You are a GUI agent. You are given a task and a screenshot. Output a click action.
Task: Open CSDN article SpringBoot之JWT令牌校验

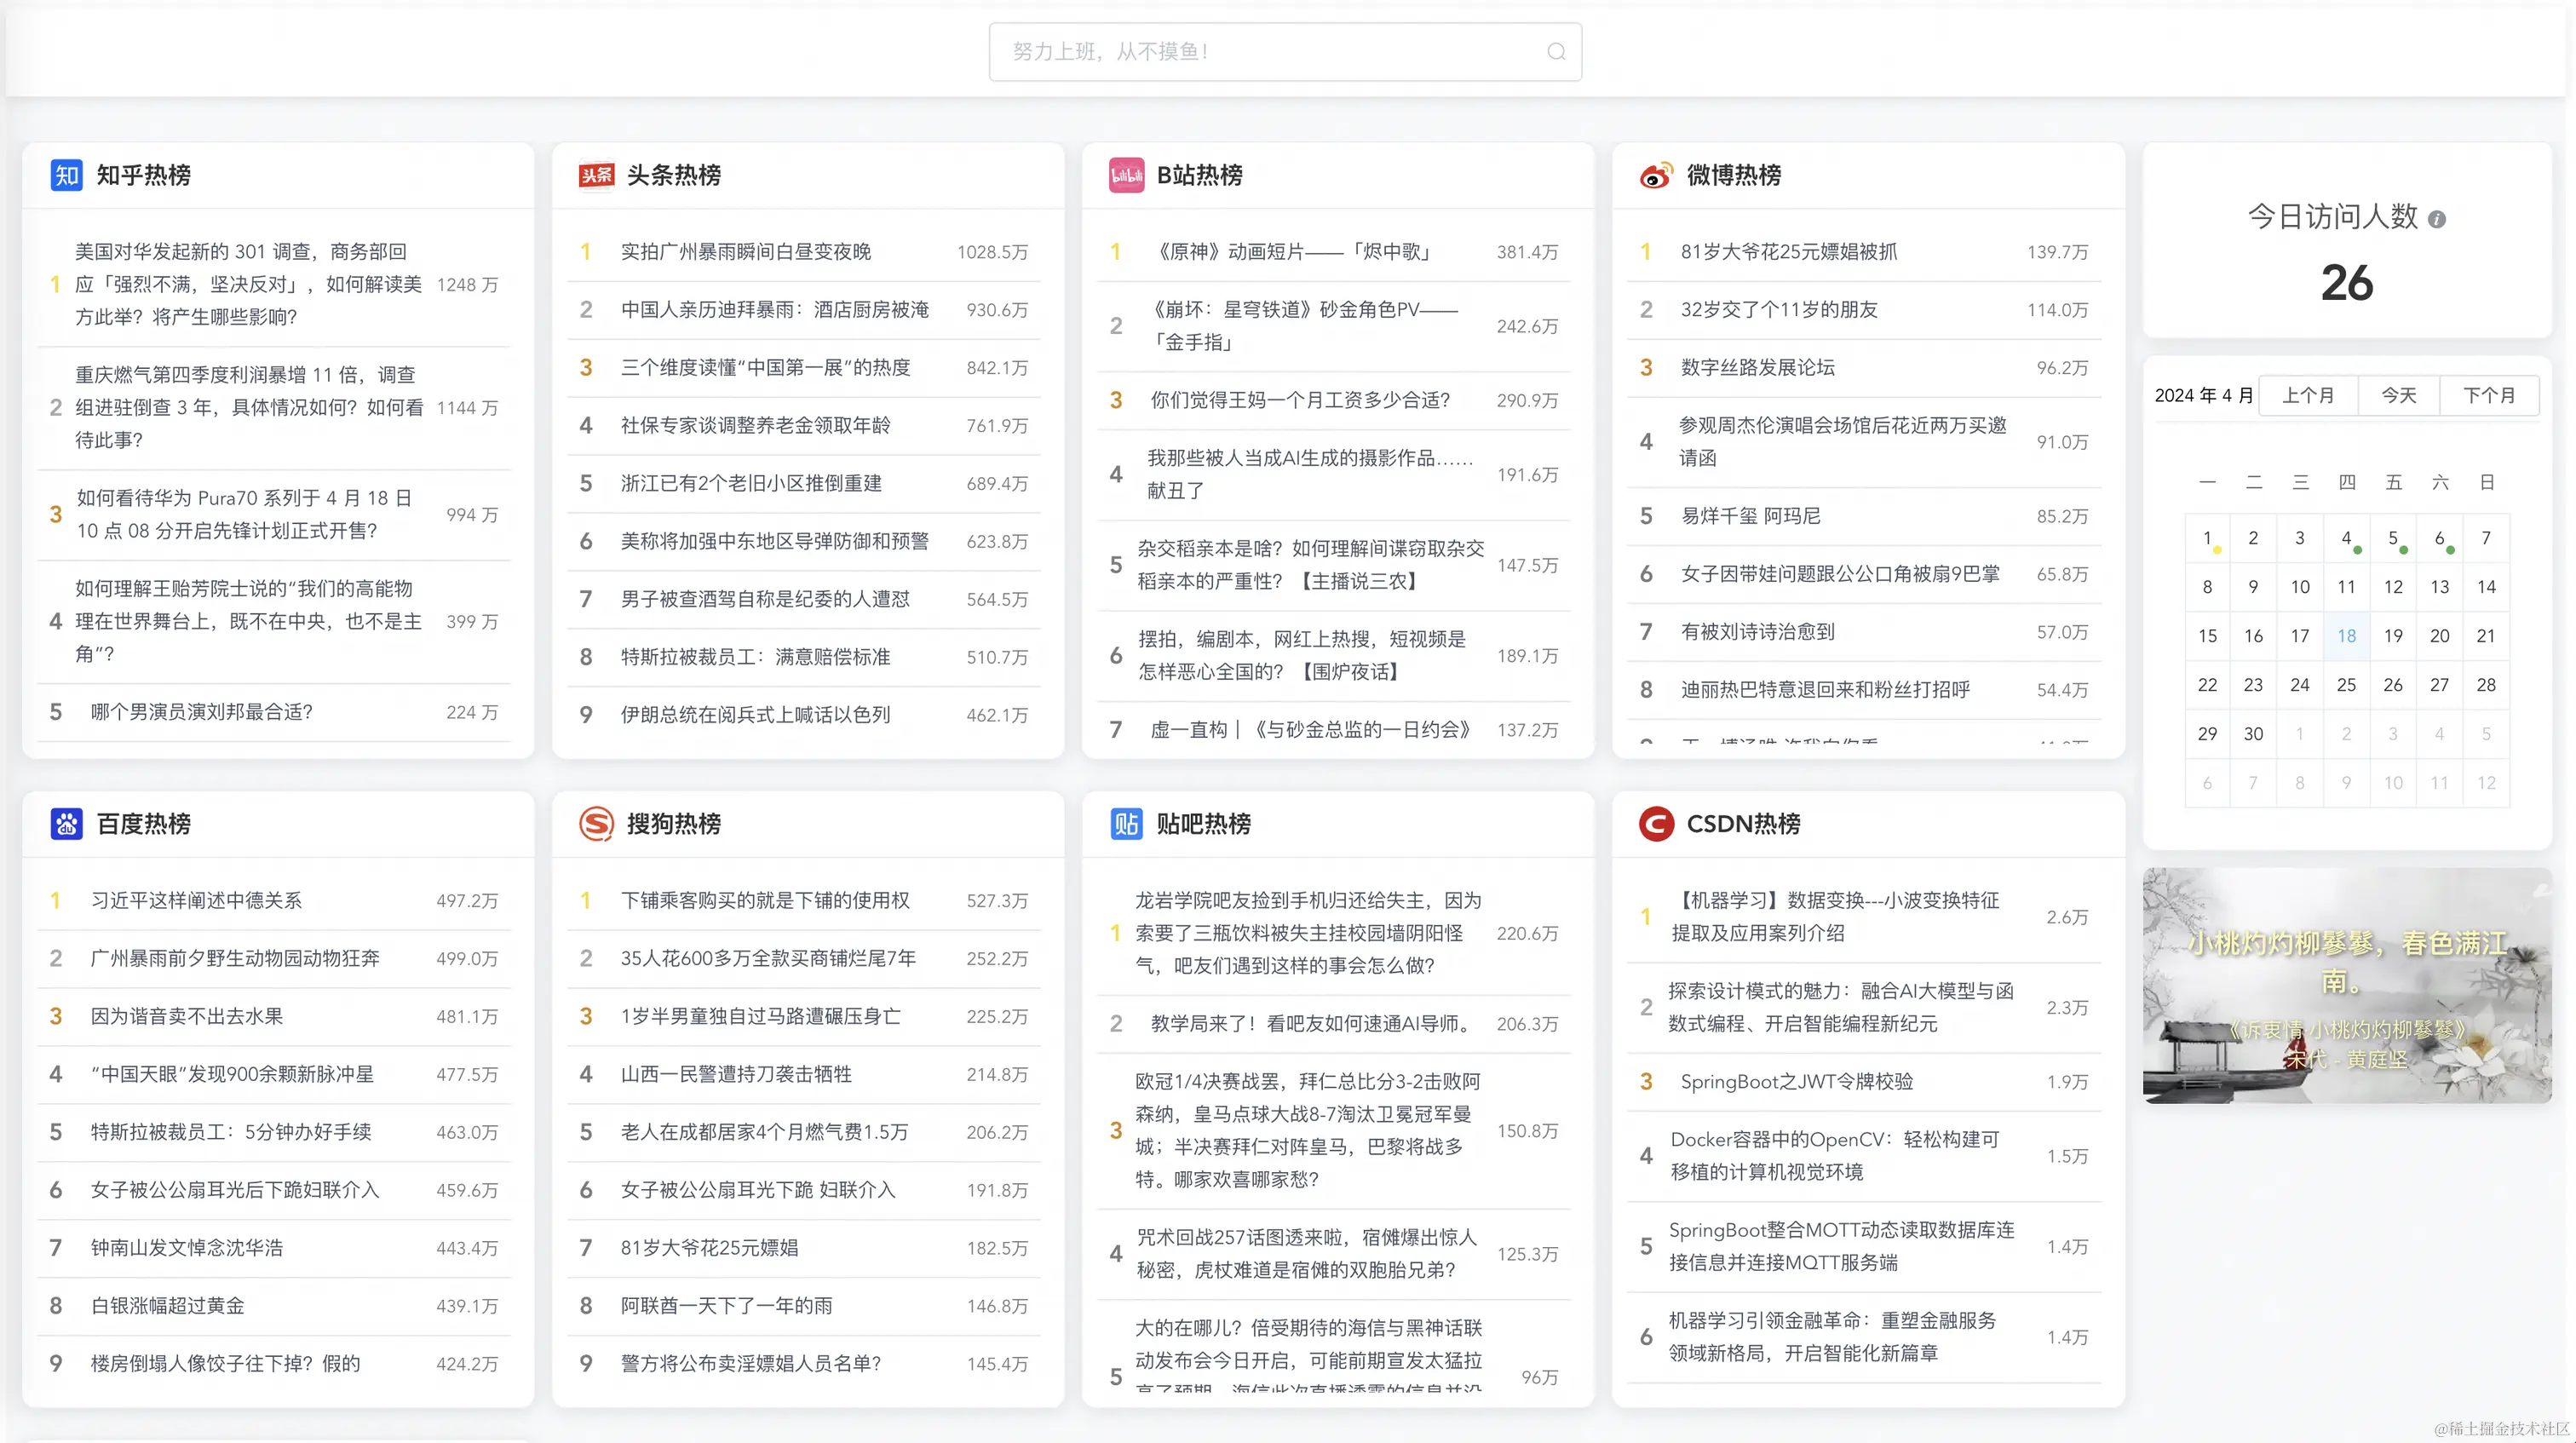[x=1796, y=1081]
